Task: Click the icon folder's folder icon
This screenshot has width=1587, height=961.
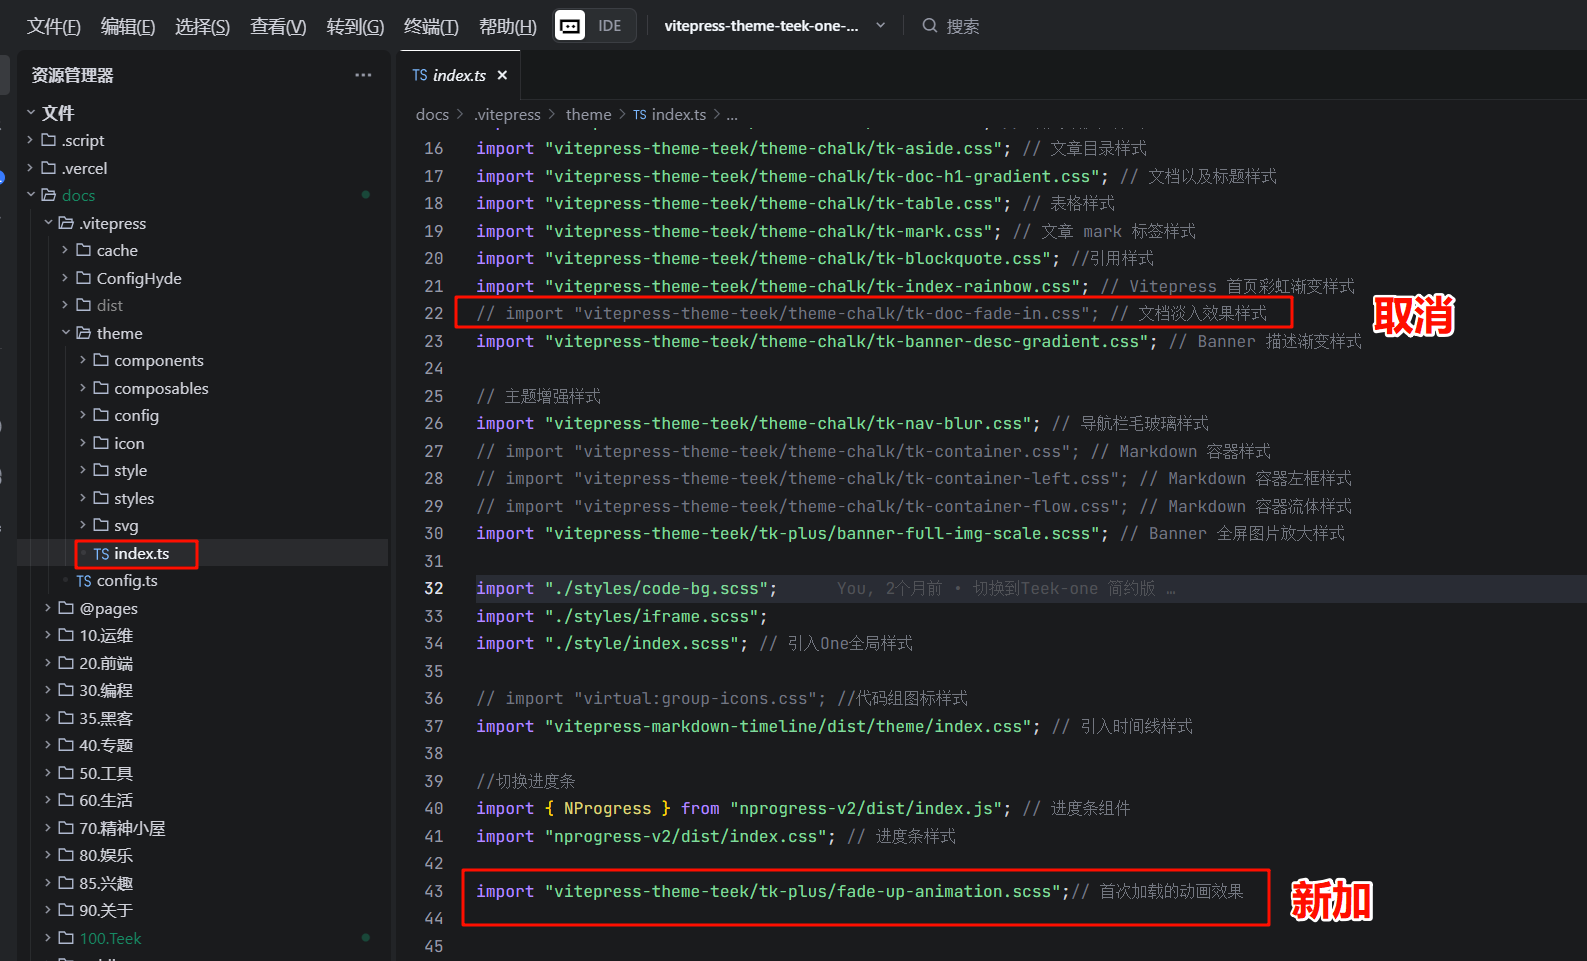Action: (101, 443)
